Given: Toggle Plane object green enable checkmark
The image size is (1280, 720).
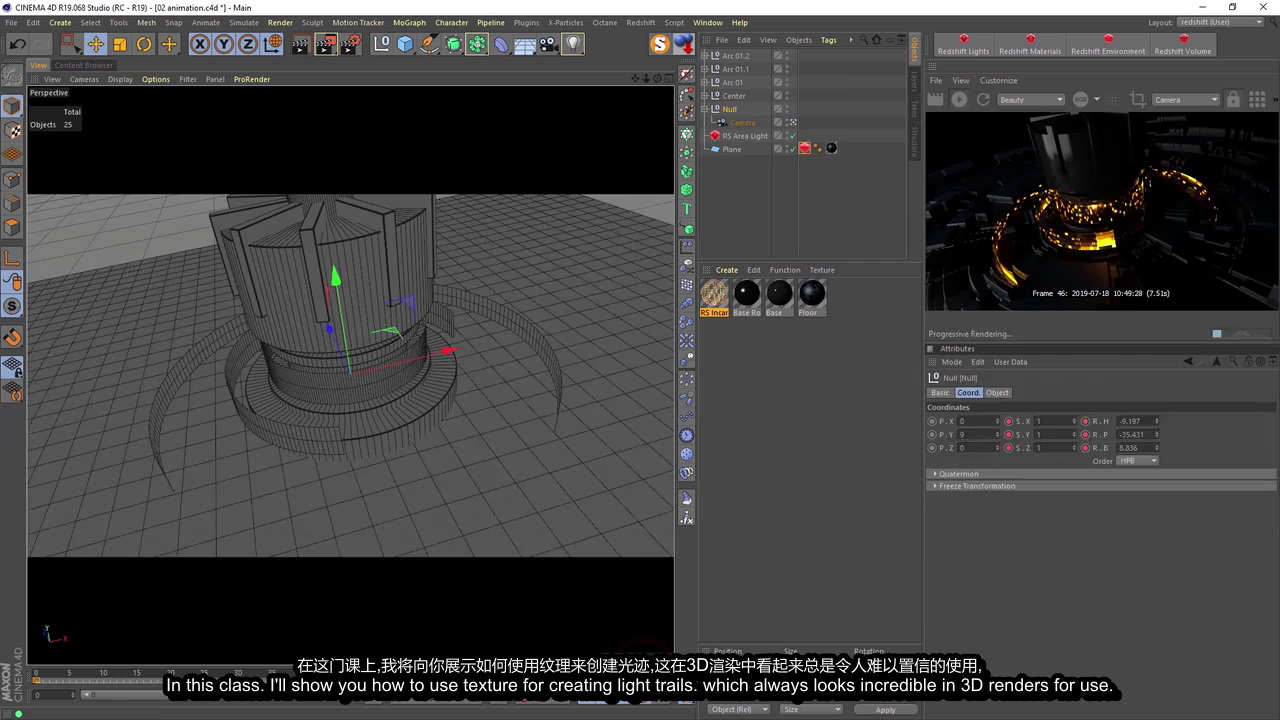Looking at the screenshot, I should [792, 149].
